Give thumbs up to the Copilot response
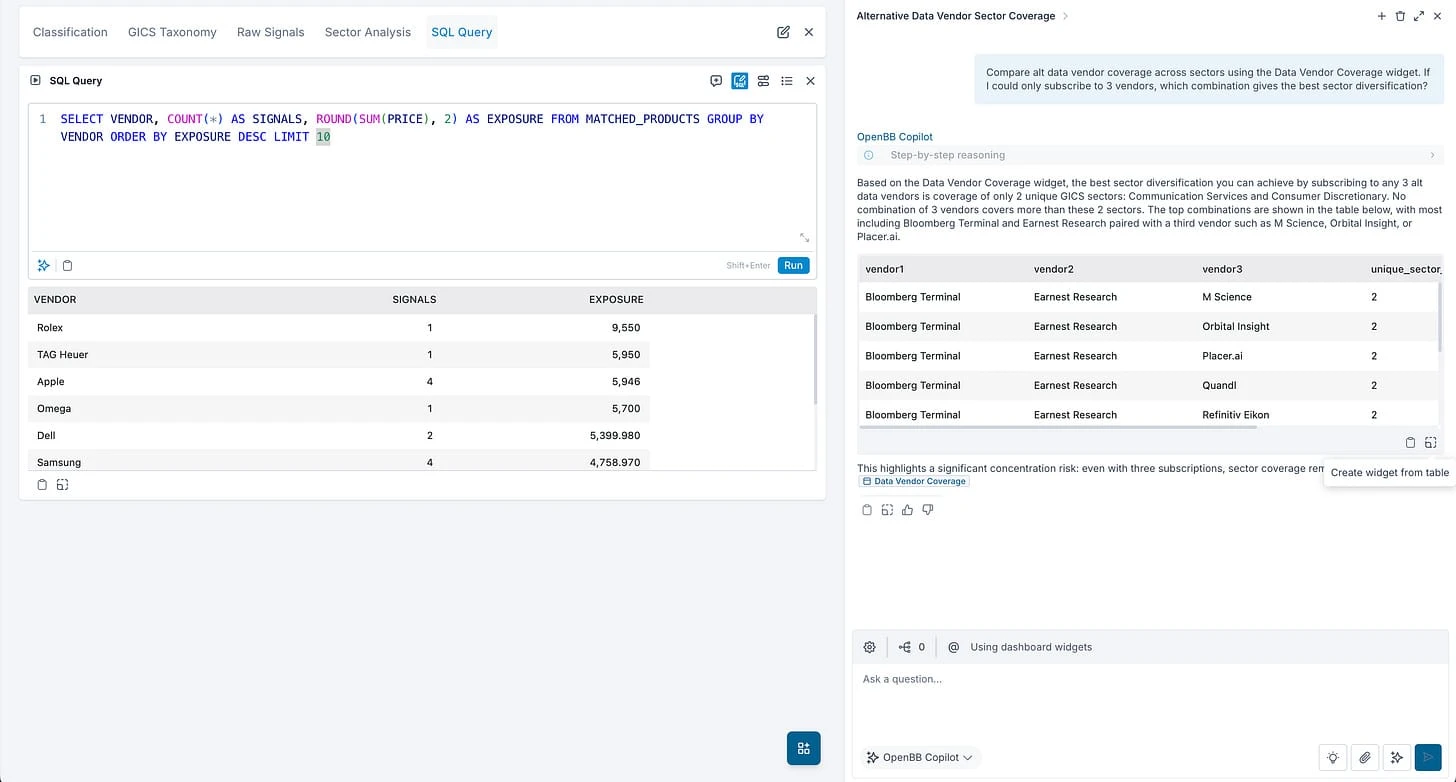The height and width of the screenshot is (782, 1456). coord(907,510)
